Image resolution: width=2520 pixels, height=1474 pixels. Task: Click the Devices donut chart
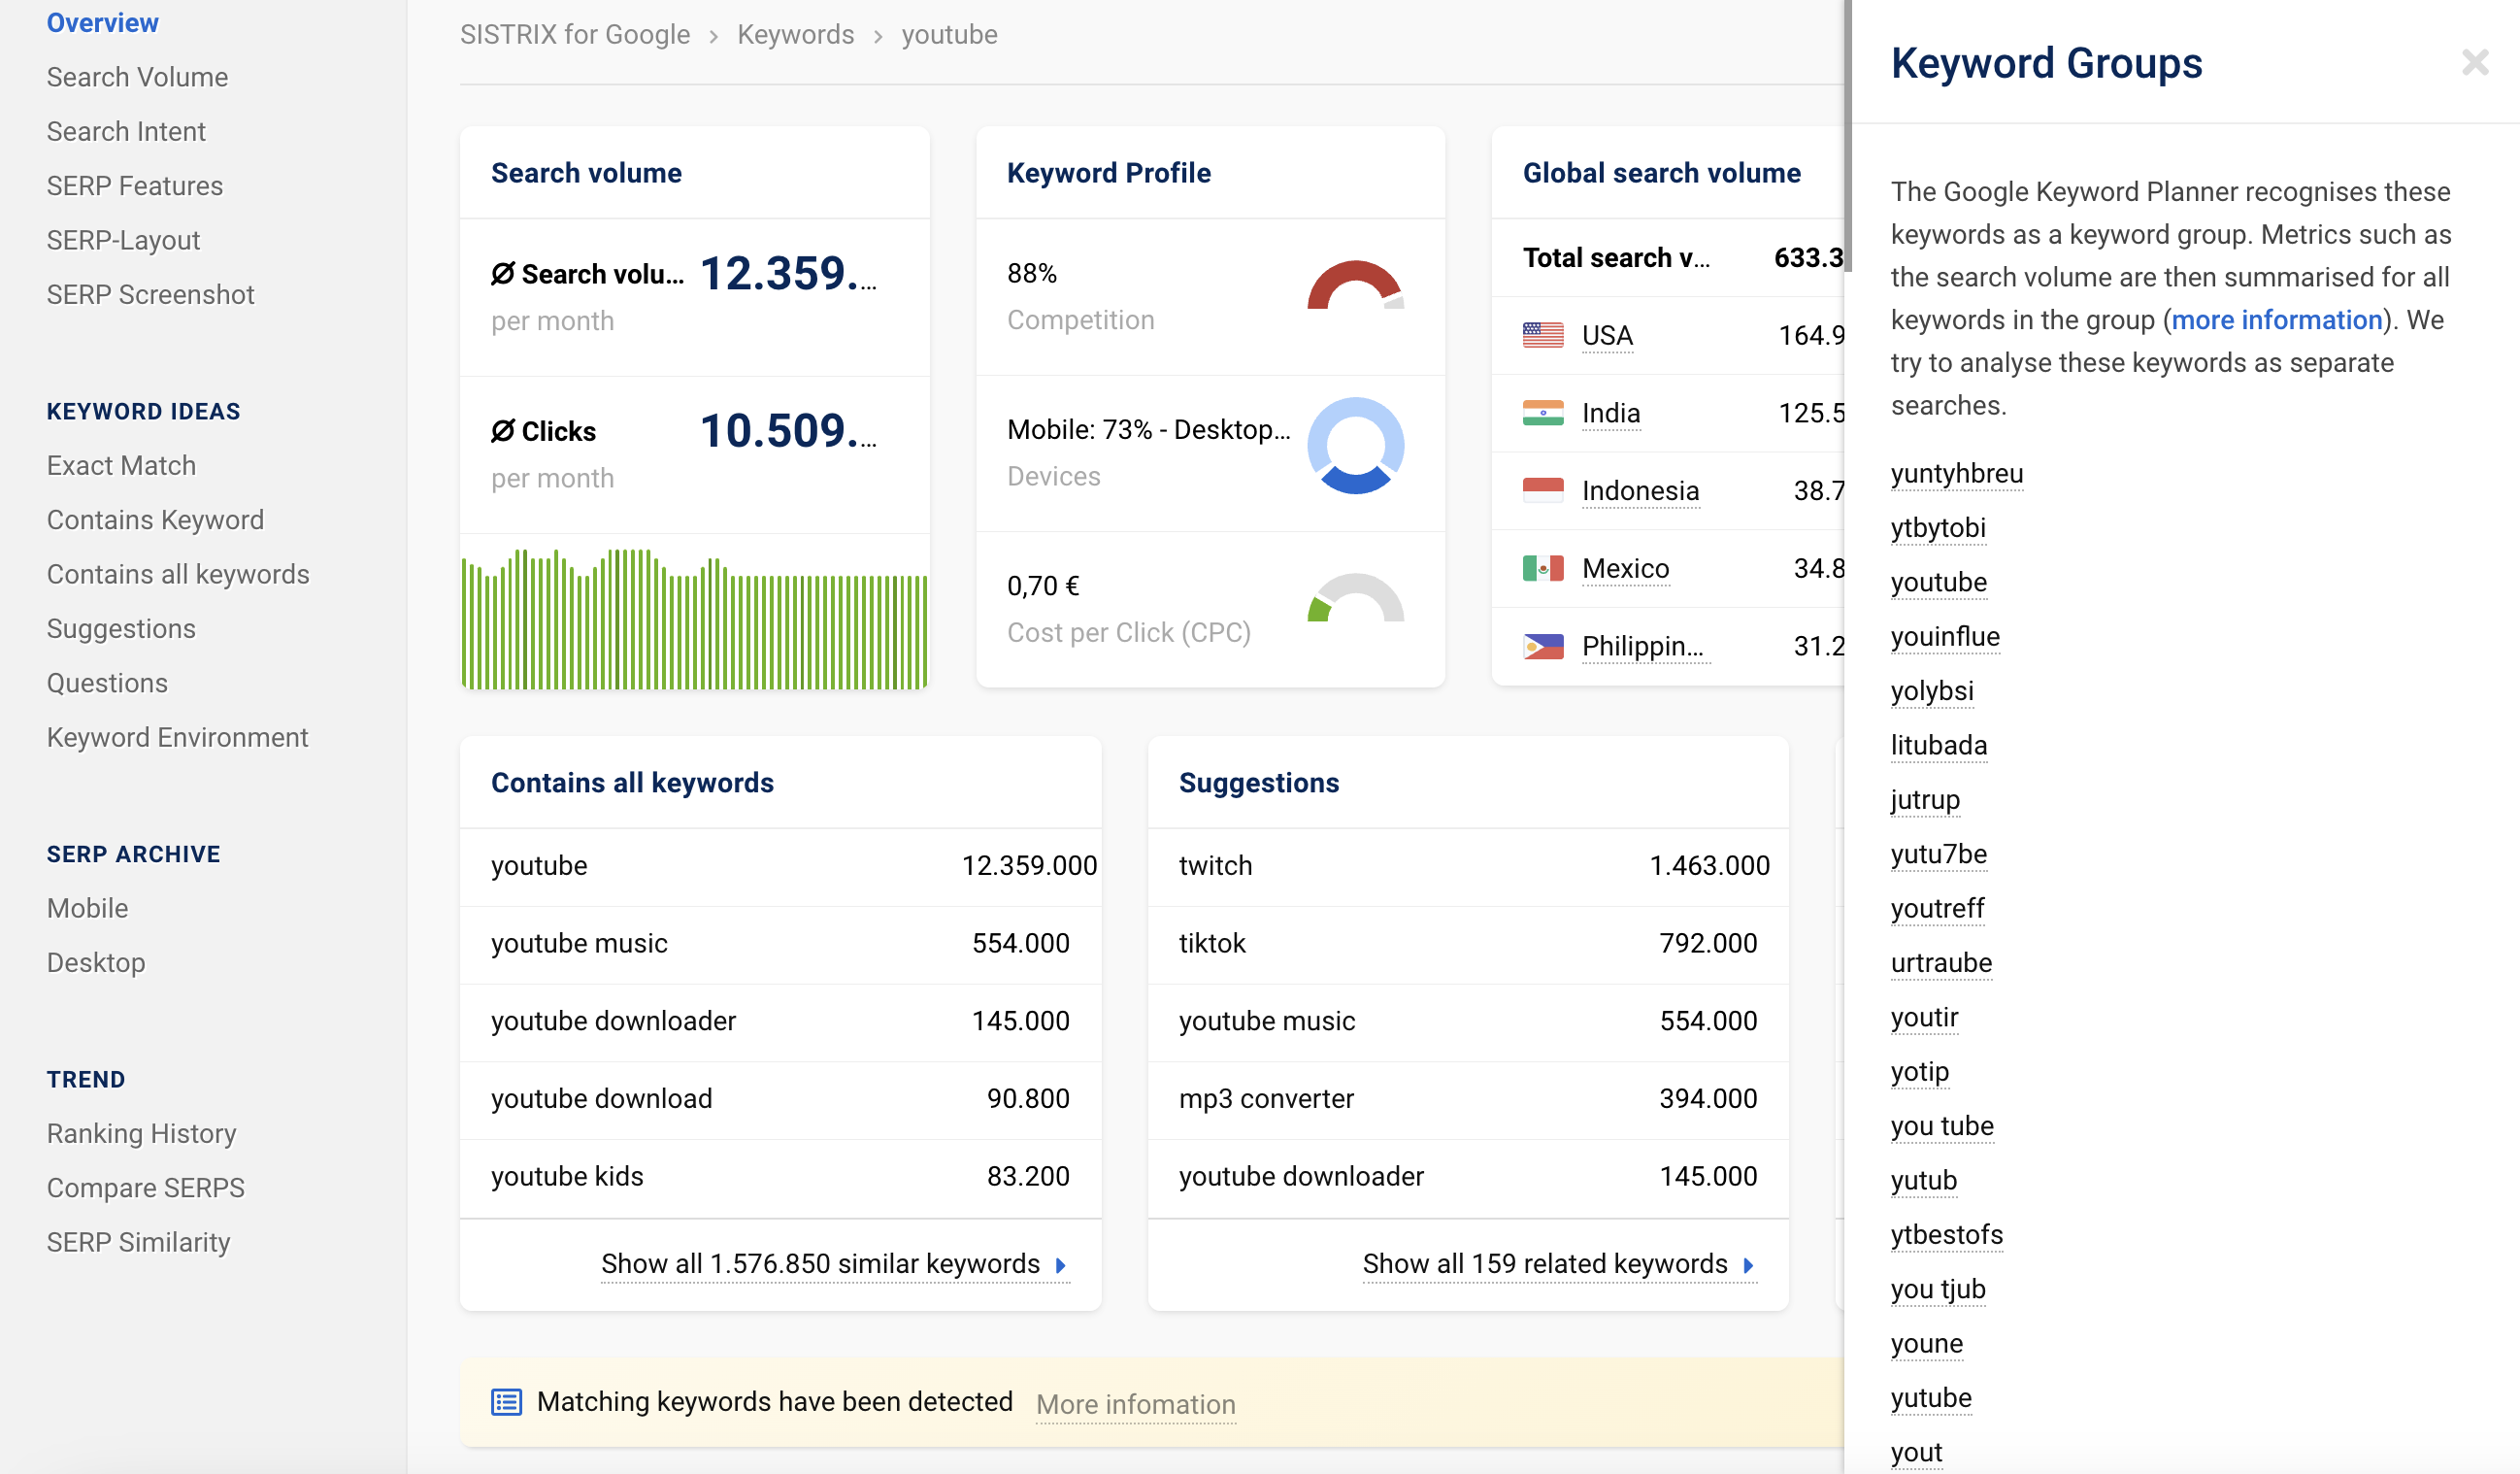pos(1355,445)
